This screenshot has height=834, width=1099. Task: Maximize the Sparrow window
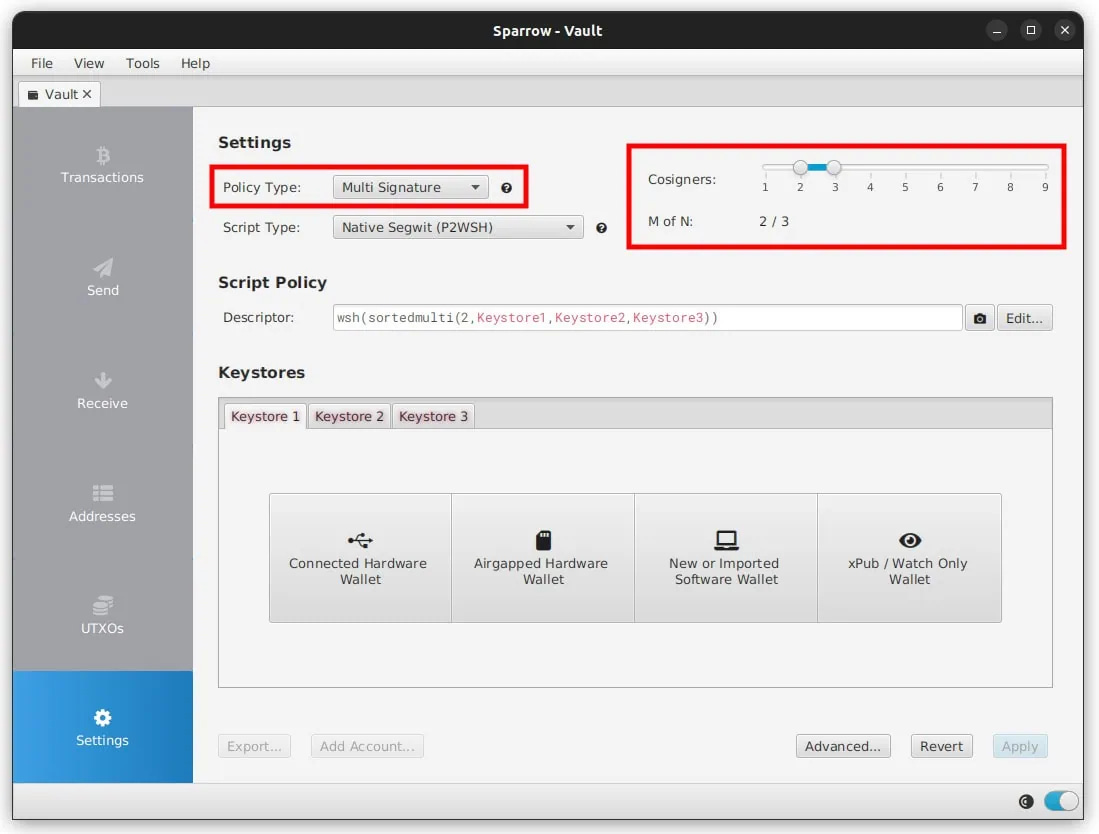1030,31
